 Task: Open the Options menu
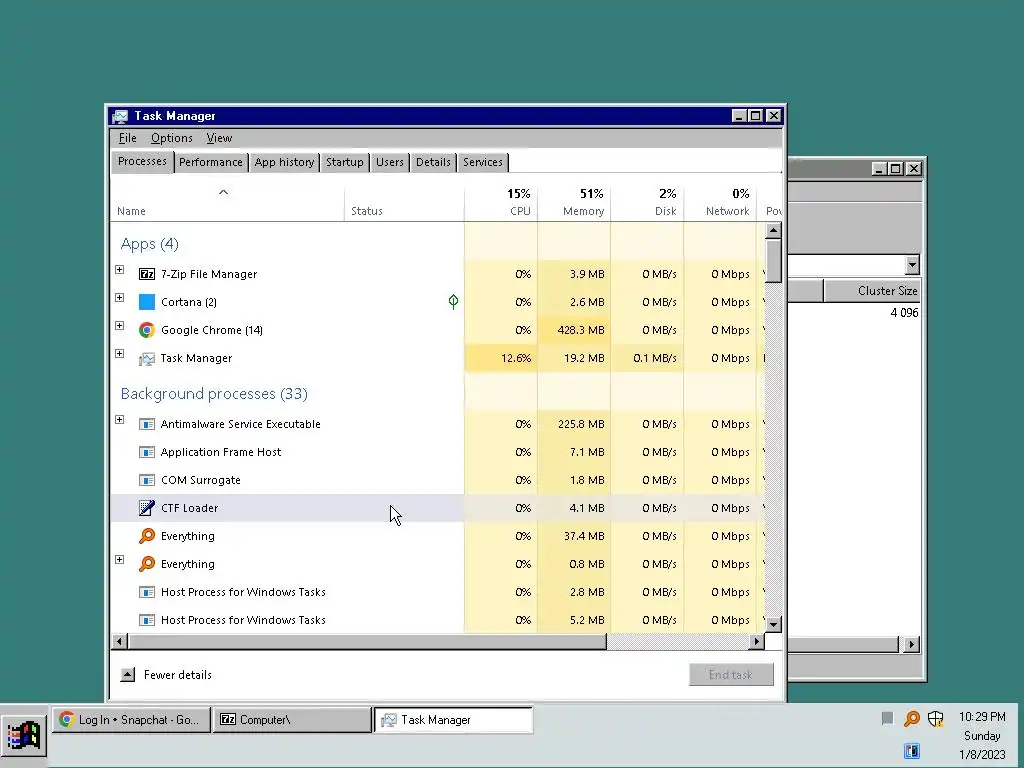[172, 138]
